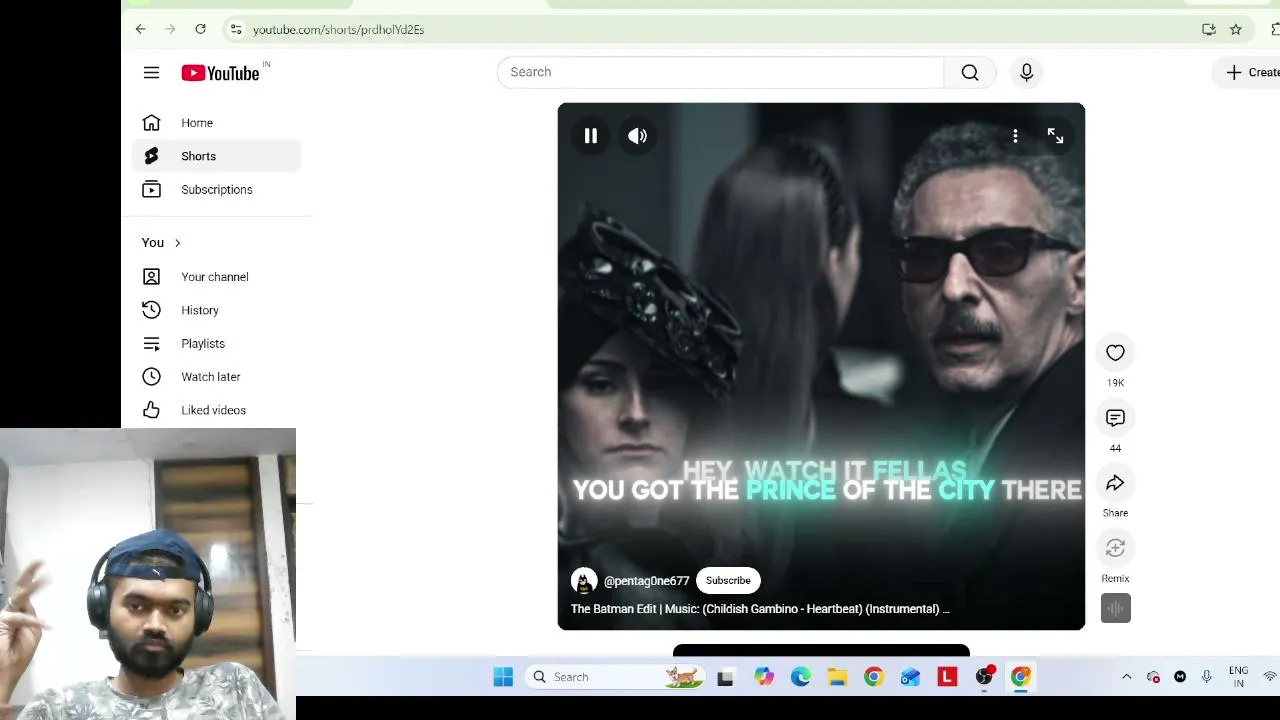This screenshot has height=720, width=1280.
Task: Expand the Short to fullscreen
Action: [x=1055, y=136]
